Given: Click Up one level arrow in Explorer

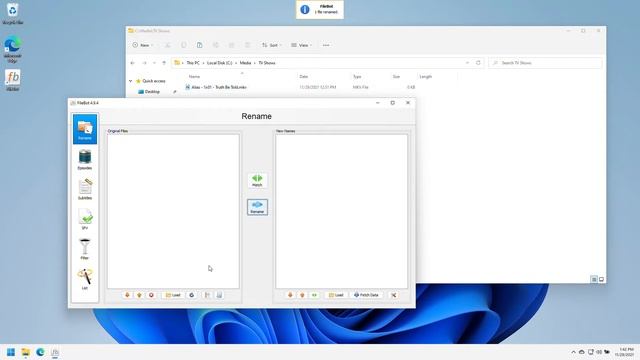Looking at the screenshot, I should [164, 63].
